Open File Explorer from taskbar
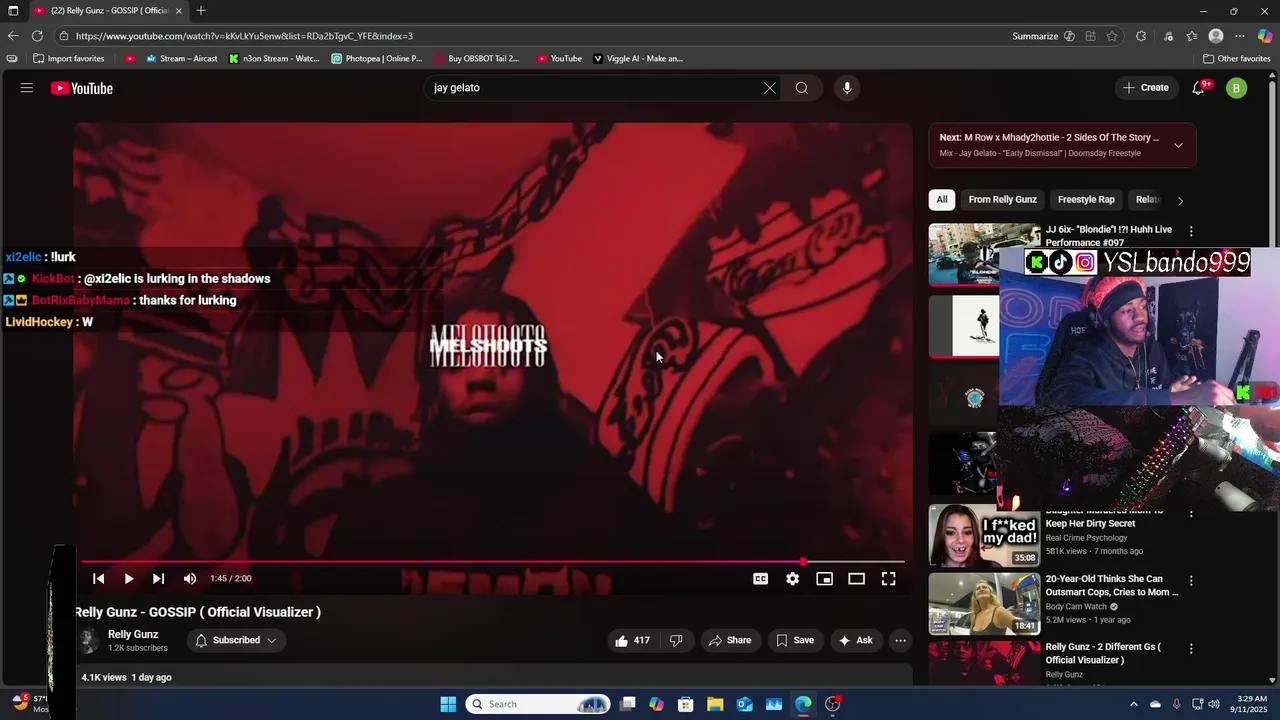1280x720 pixels. (715, 704)
